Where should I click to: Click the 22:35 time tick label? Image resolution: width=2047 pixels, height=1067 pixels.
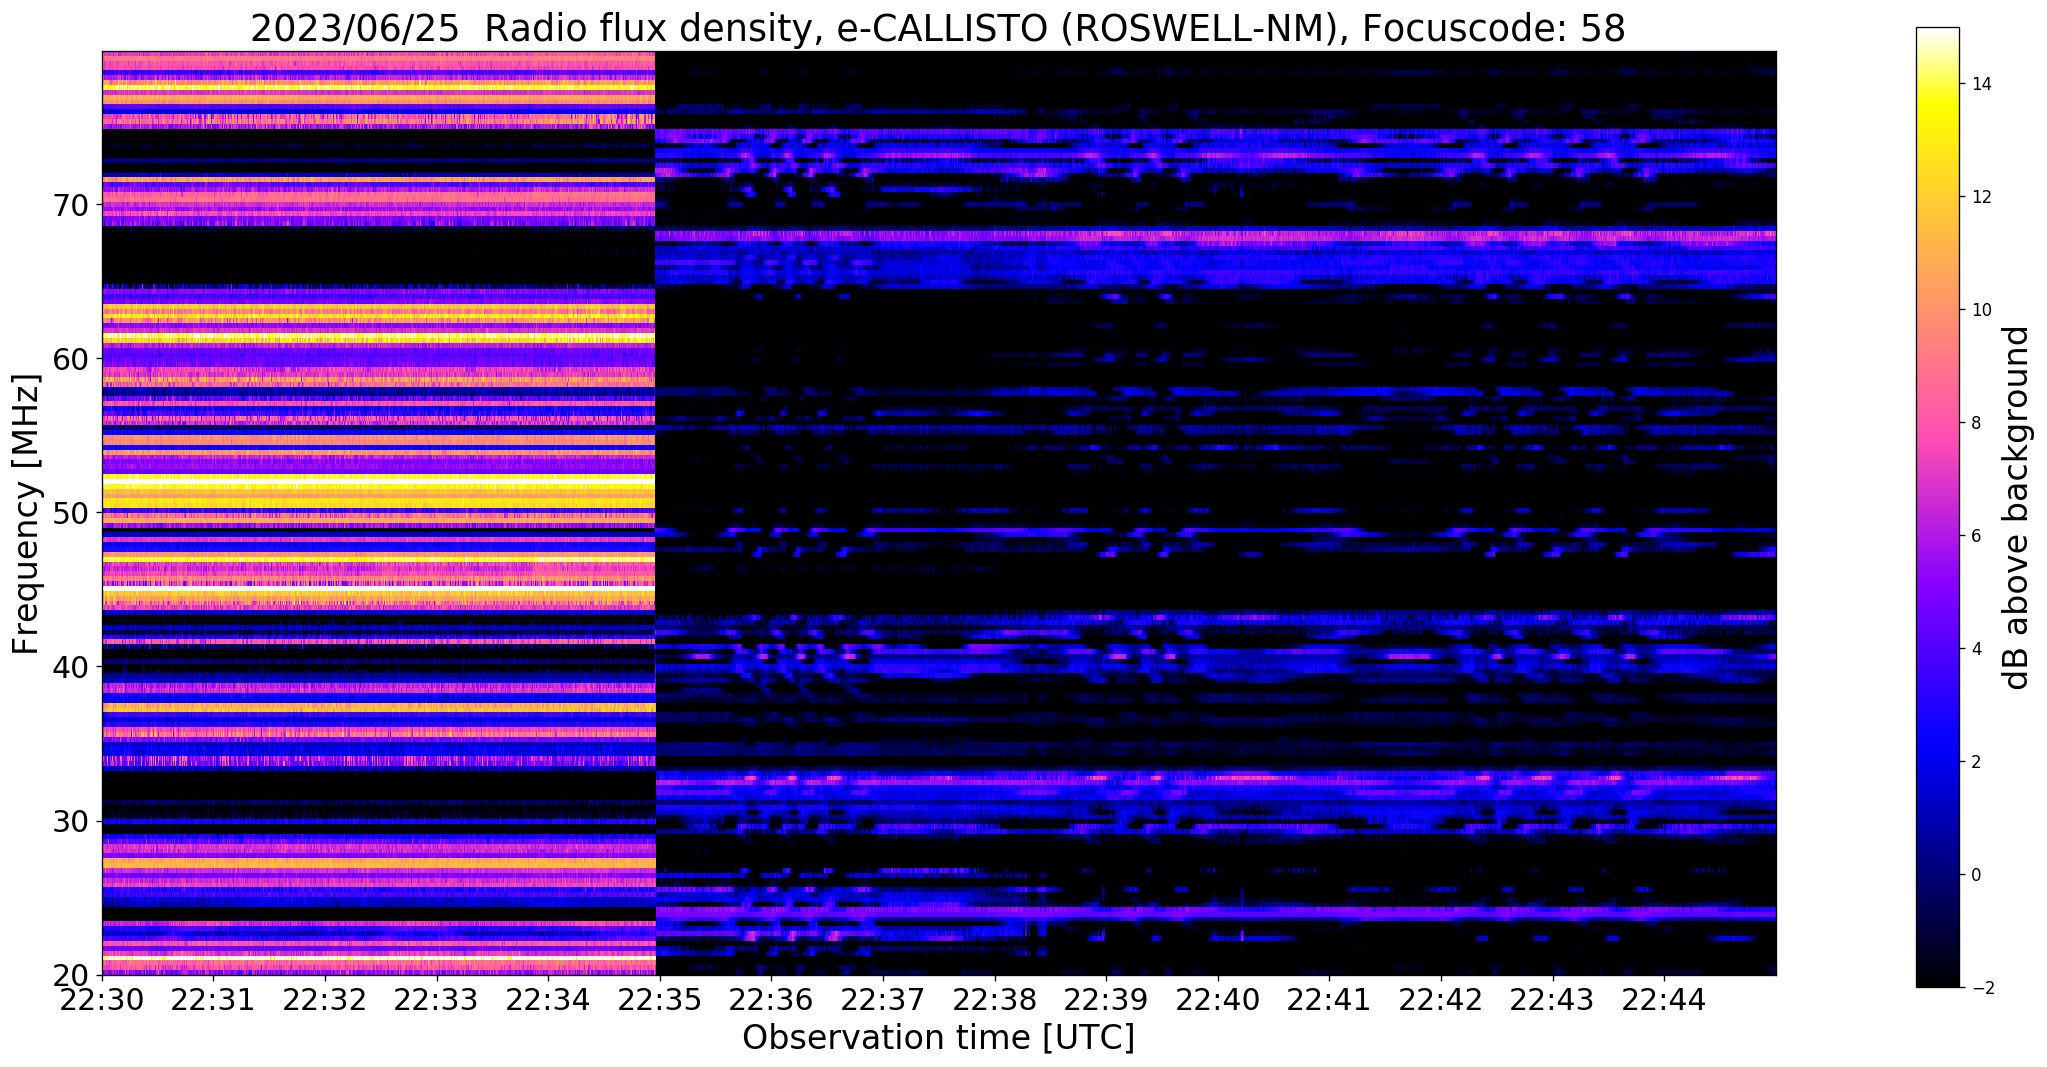click(x=659, y=999)
